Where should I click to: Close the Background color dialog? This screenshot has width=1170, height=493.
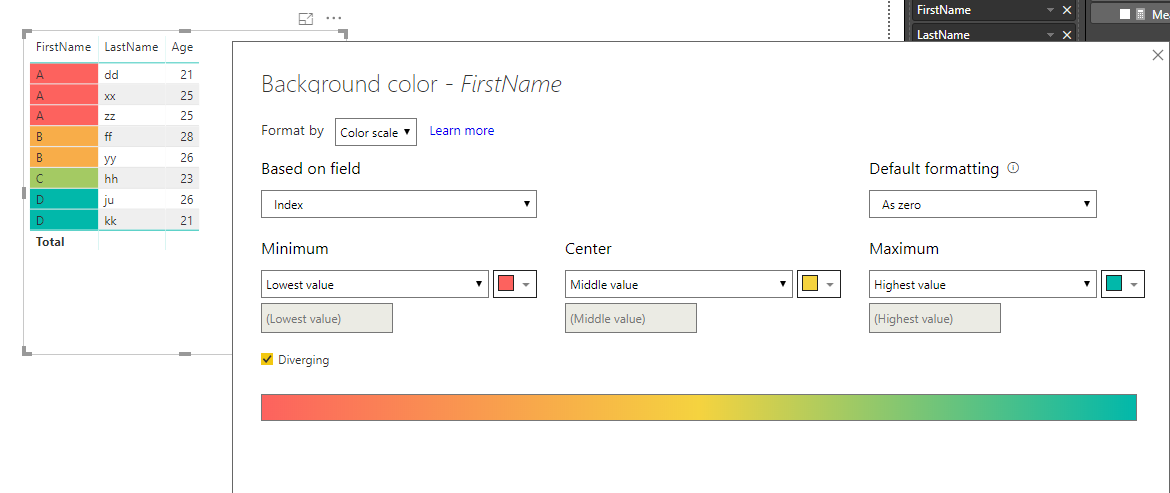pos(1157,55)
